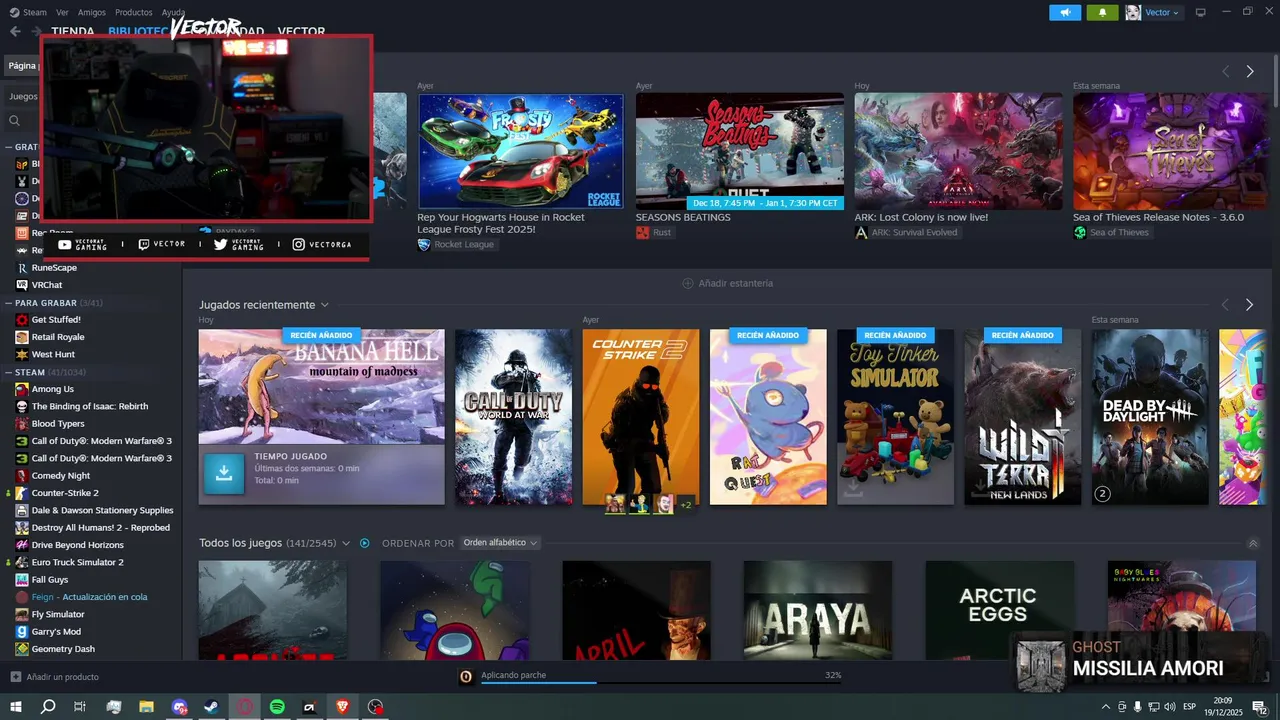Click the Rocket League game label
Image resolution: width=1280 pixels, height=720 pixels.
point(464,244)
